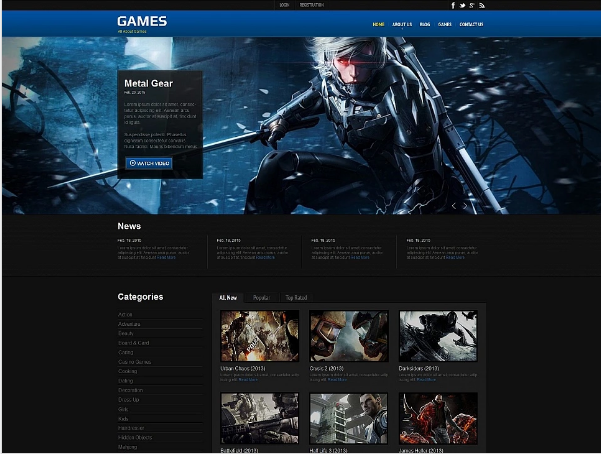
Task: Open the Crysis 2 game thumbnail
Action: 348,336
